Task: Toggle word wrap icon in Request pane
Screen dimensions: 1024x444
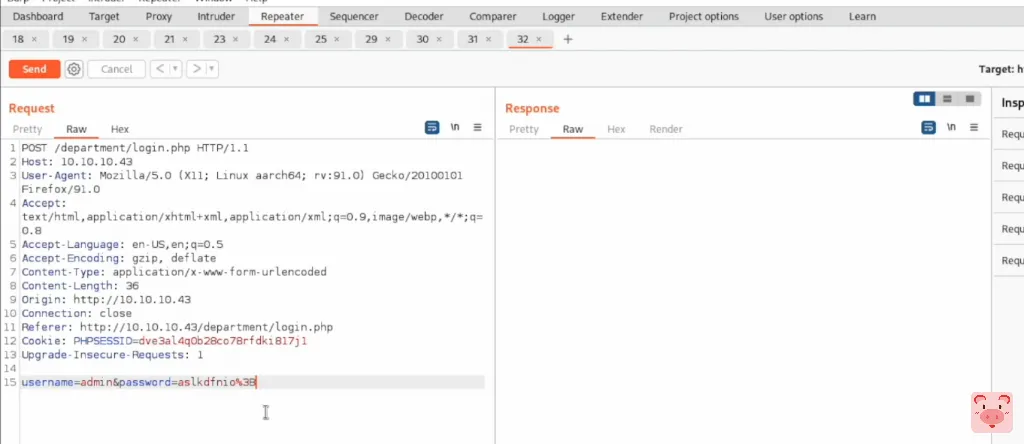Action: point(432,128)
